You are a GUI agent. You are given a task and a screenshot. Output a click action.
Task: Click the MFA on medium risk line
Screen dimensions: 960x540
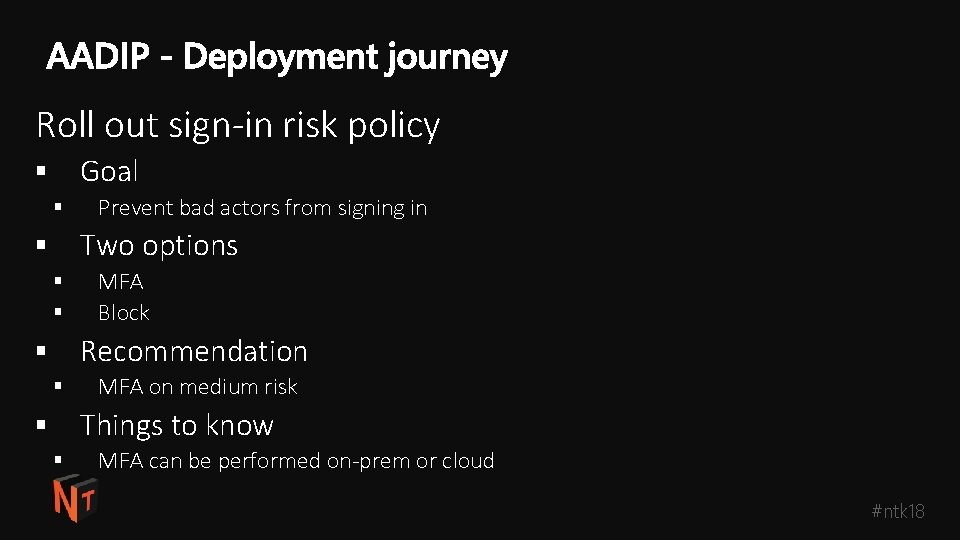[x=198, y=387]
